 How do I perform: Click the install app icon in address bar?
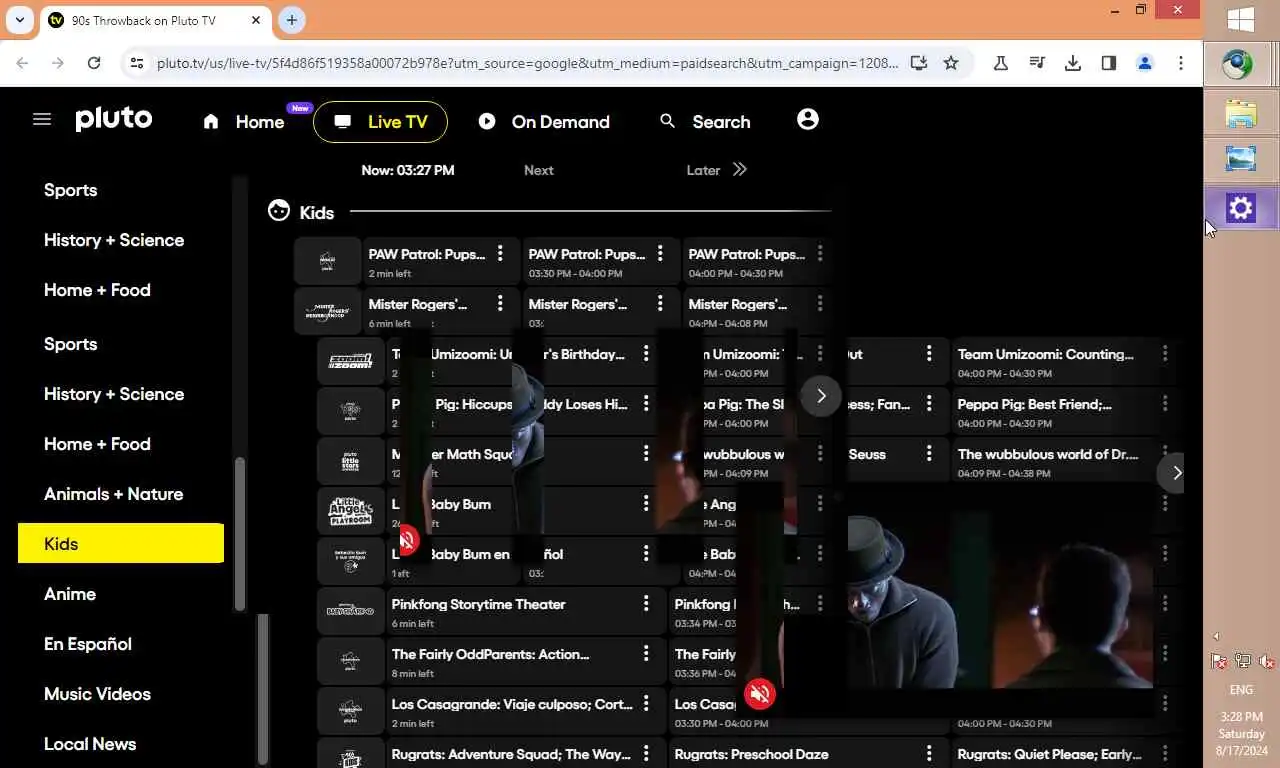(919, 63)
